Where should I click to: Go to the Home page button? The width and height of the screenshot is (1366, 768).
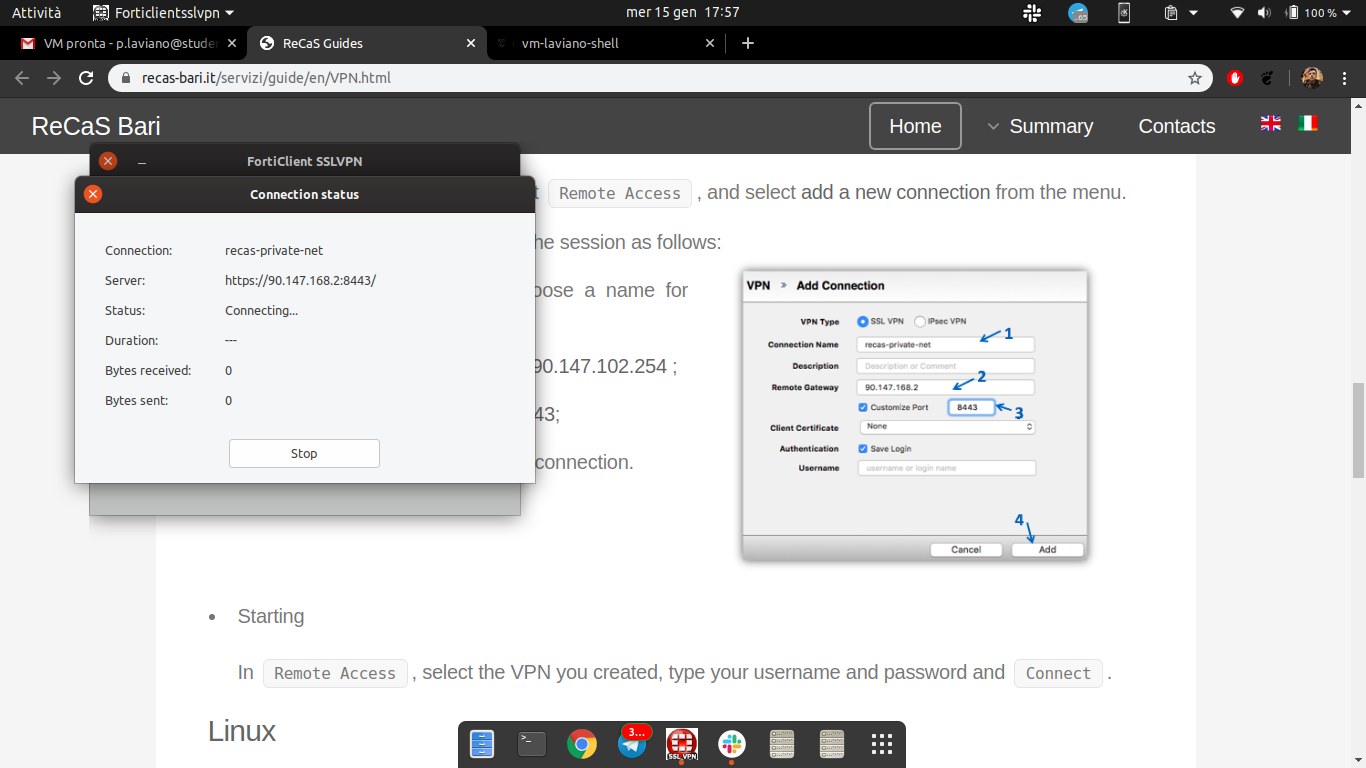tap(915, 126)
